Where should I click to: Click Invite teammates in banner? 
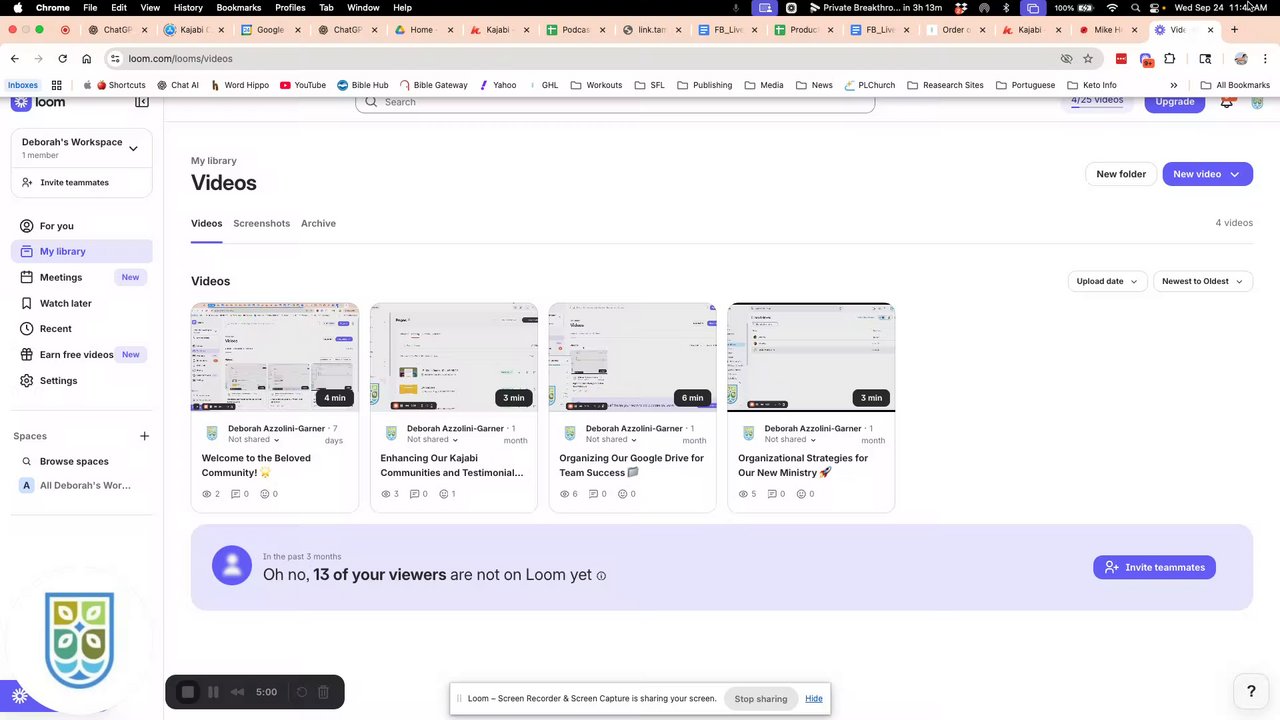[x=1155, y=568]
